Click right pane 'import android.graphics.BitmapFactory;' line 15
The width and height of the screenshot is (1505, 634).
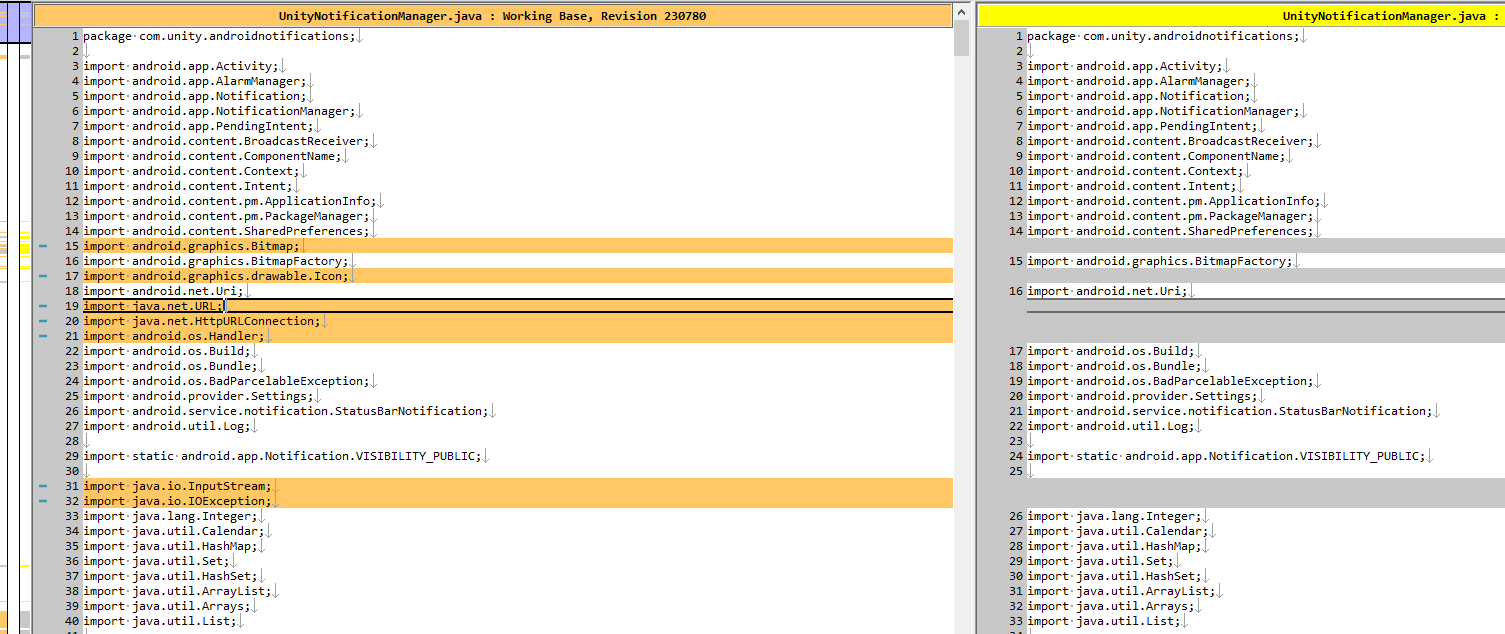(x=1160, y=261)
